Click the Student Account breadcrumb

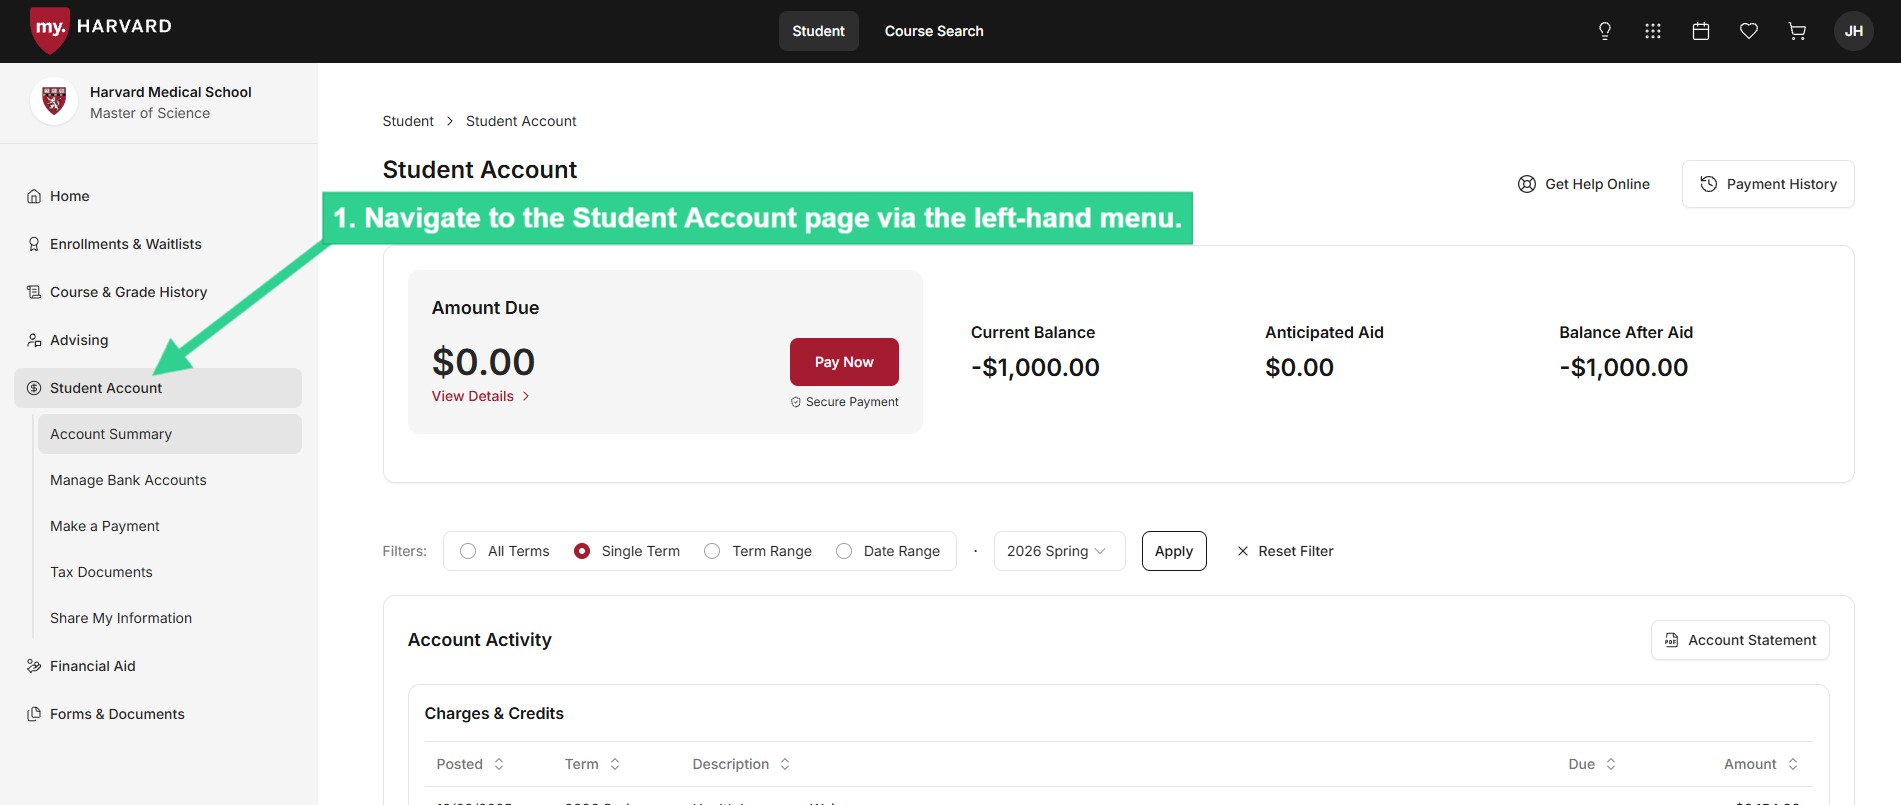[x=521, y=121]
